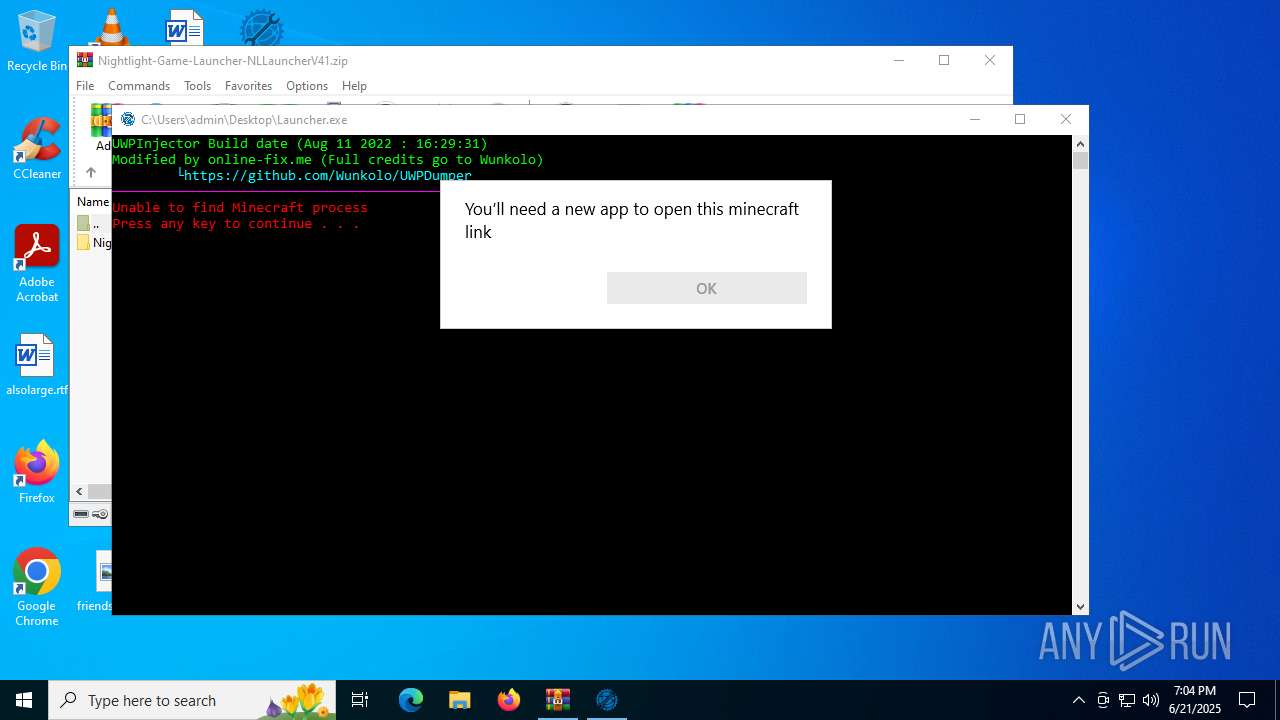This screenshot has width=1280, height=720.
Task: Click OK in the minecraft link dialog
Action: pos(706,288)
